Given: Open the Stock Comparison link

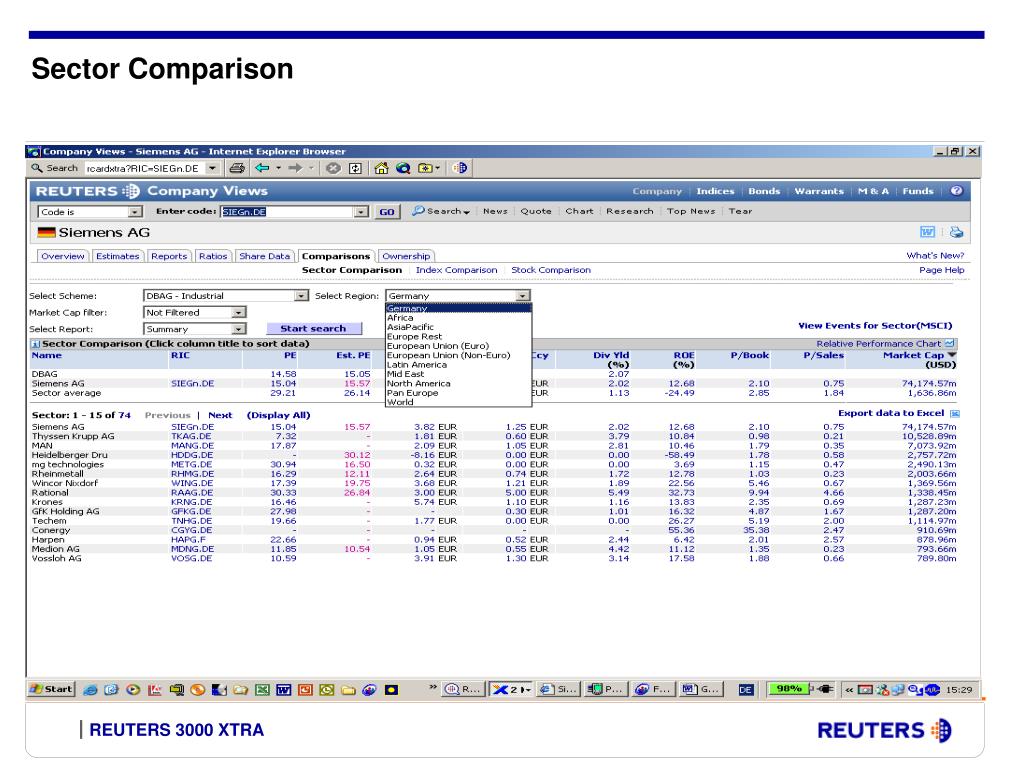Looking at the screenshot, I should click(551, 270).
